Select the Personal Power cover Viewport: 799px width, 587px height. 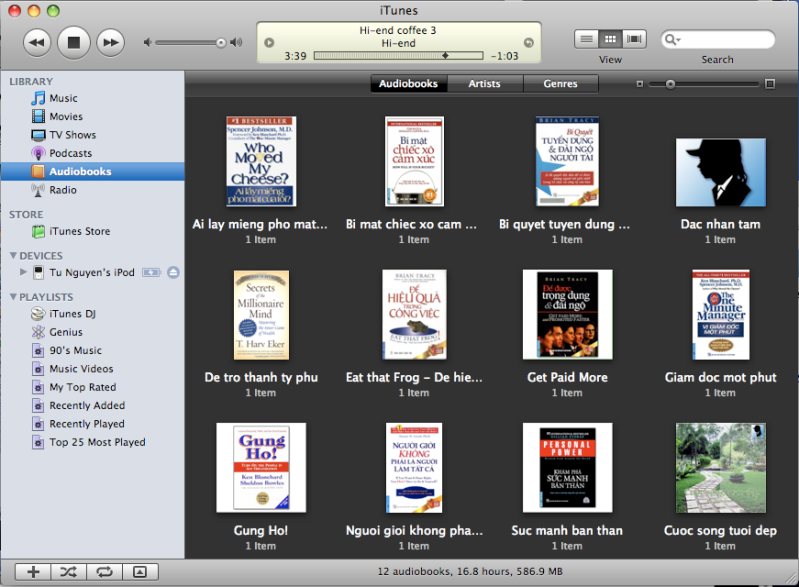click(567, 468)
